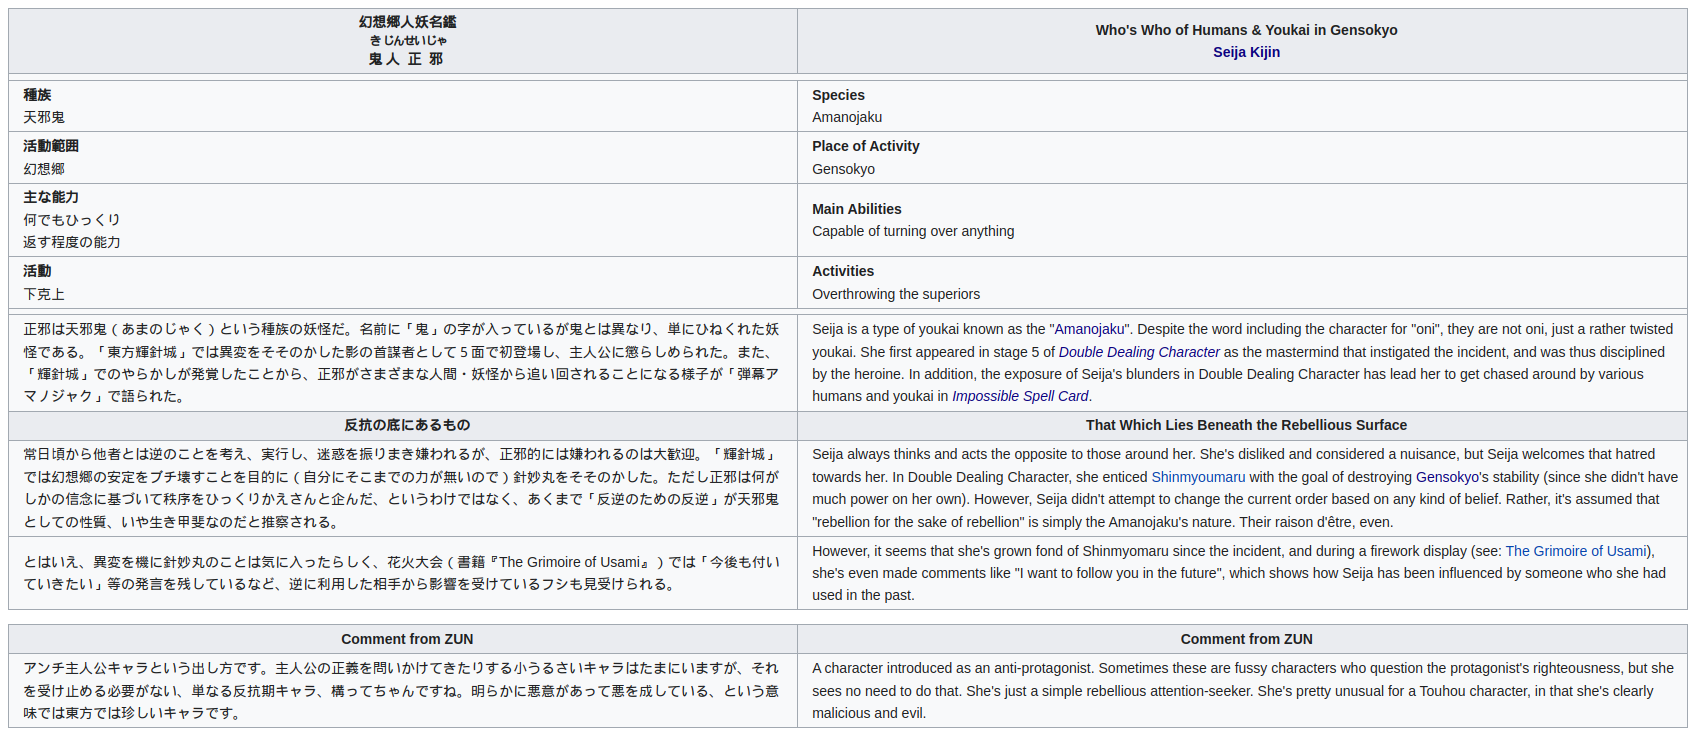The width and height of the screenshot is (1697, 735).
Task: Open the Impossible Spell Card link
Action: pos(1020,396)
